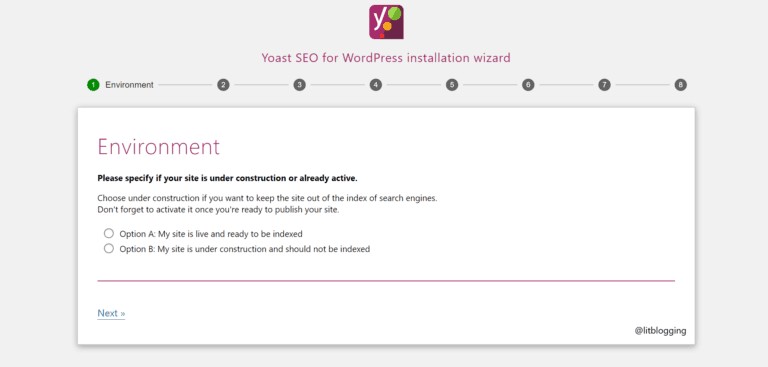
Task: Jump to step 6 circle
Action: tap(528, 85)
